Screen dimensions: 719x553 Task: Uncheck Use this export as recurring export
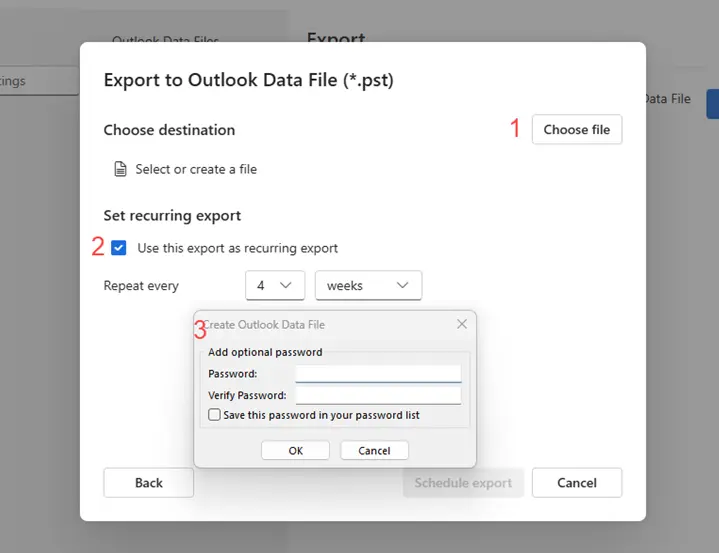tap(119, 248)
